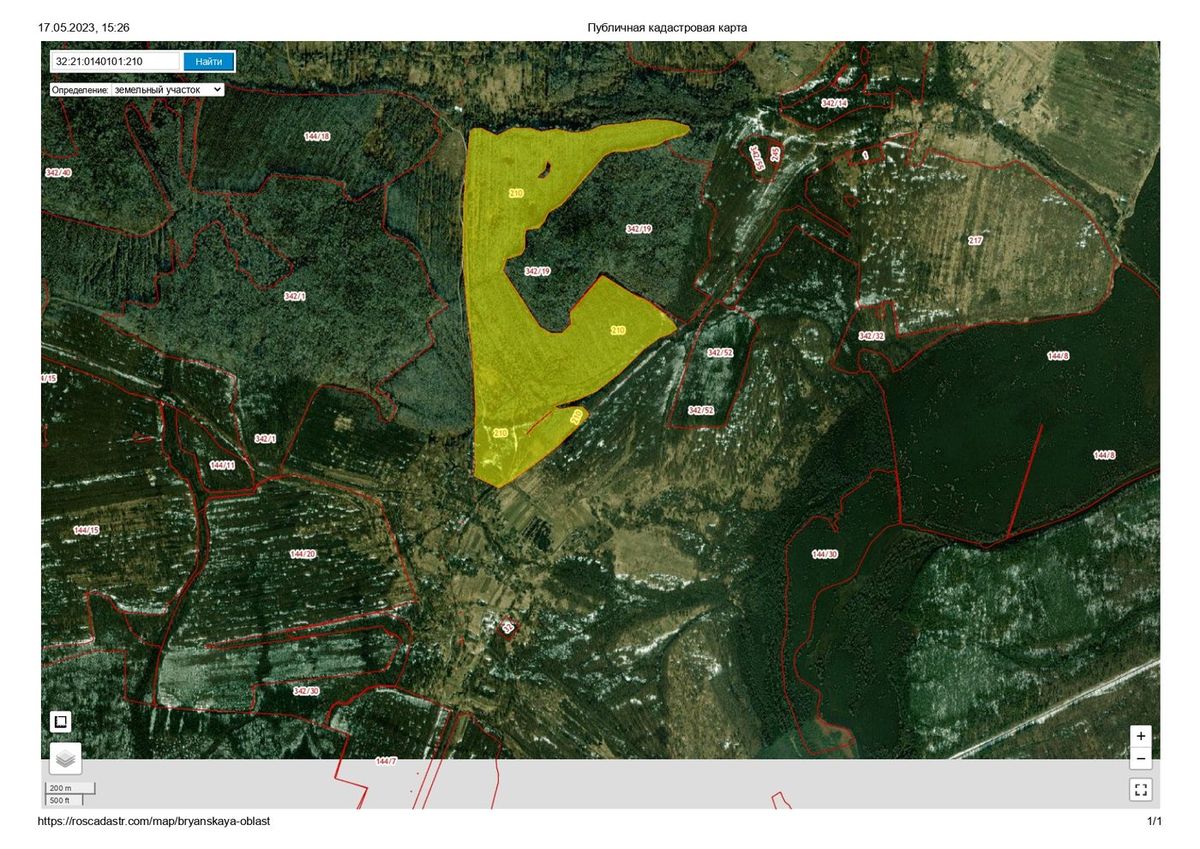Image resolution: width=1200 pixels, height=849 pixels.
Task: Select the parcel label 217
Action: 975,240
